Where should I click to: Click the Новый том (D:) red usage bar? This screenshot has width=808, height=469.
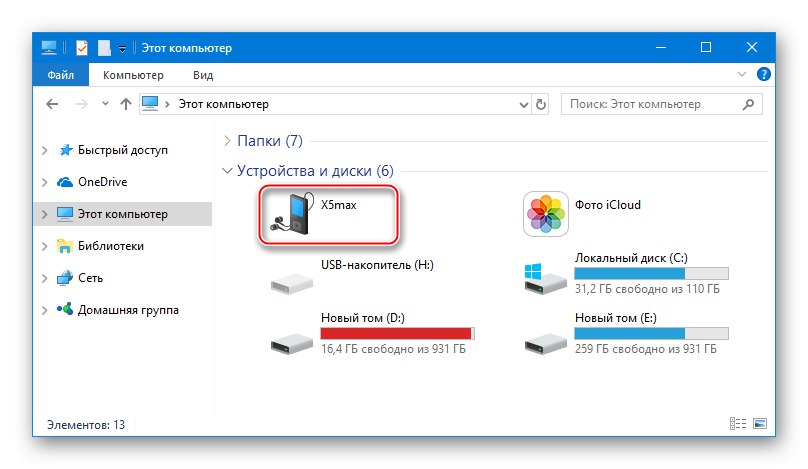(397, 333)
